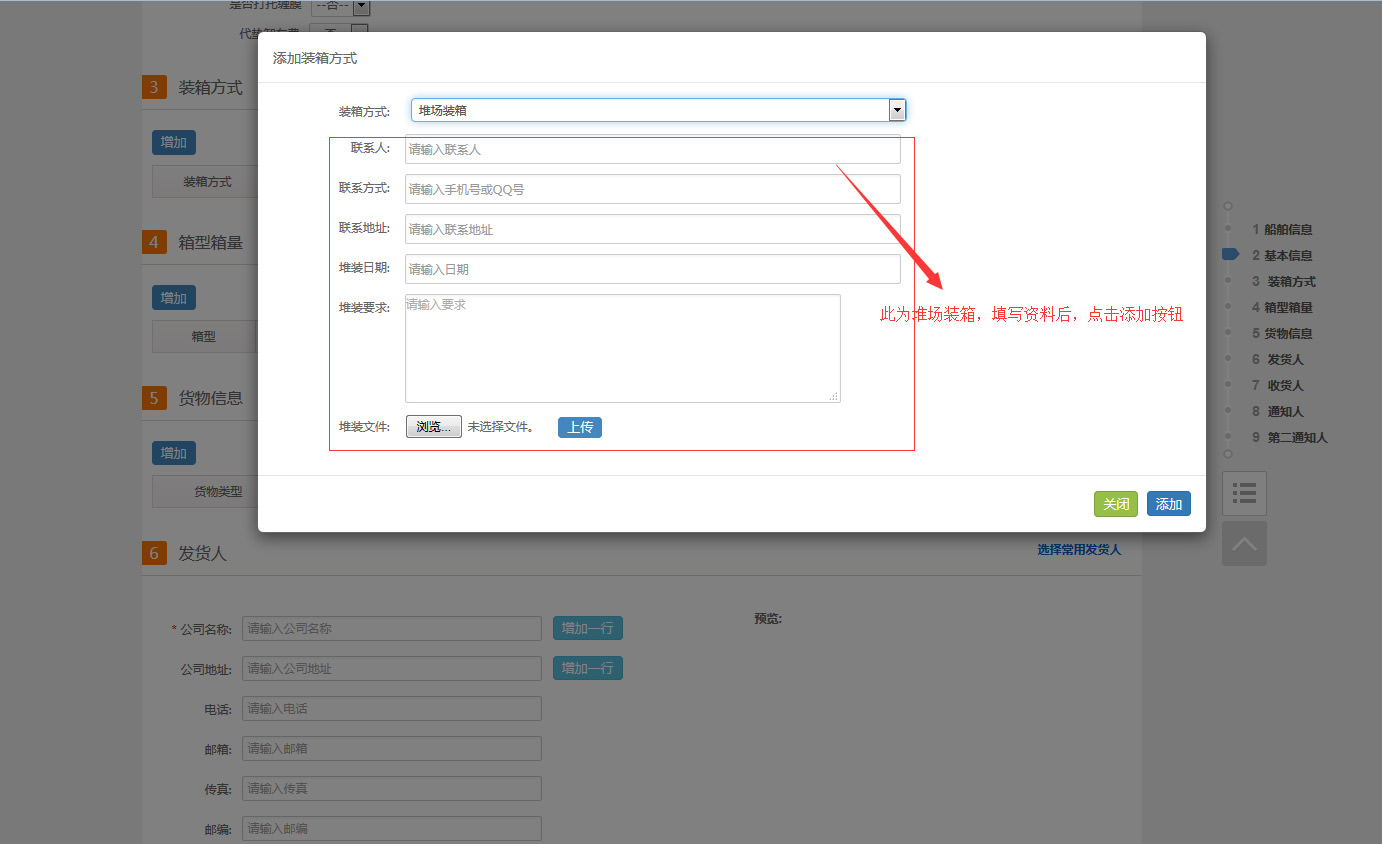Screen dimensions: 1382x844
Task: Open 选择常用发货人 link
Action: point(1078,550)
